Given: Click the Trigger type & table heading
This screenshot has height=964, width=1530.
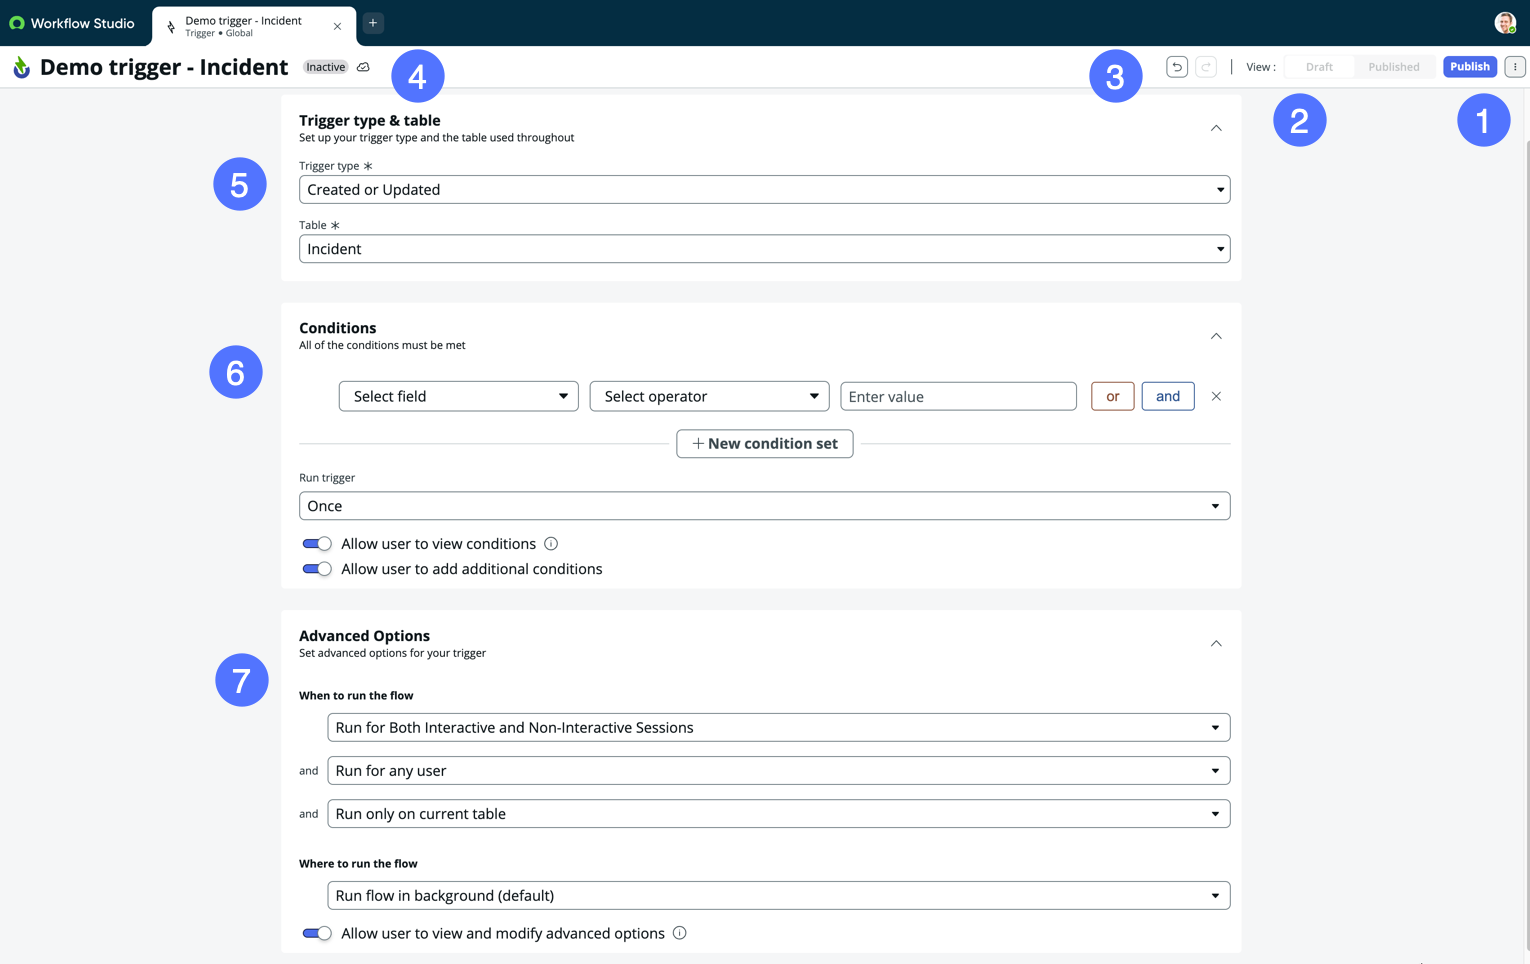Looking at the screenshot, I should [x=369, y=121].
